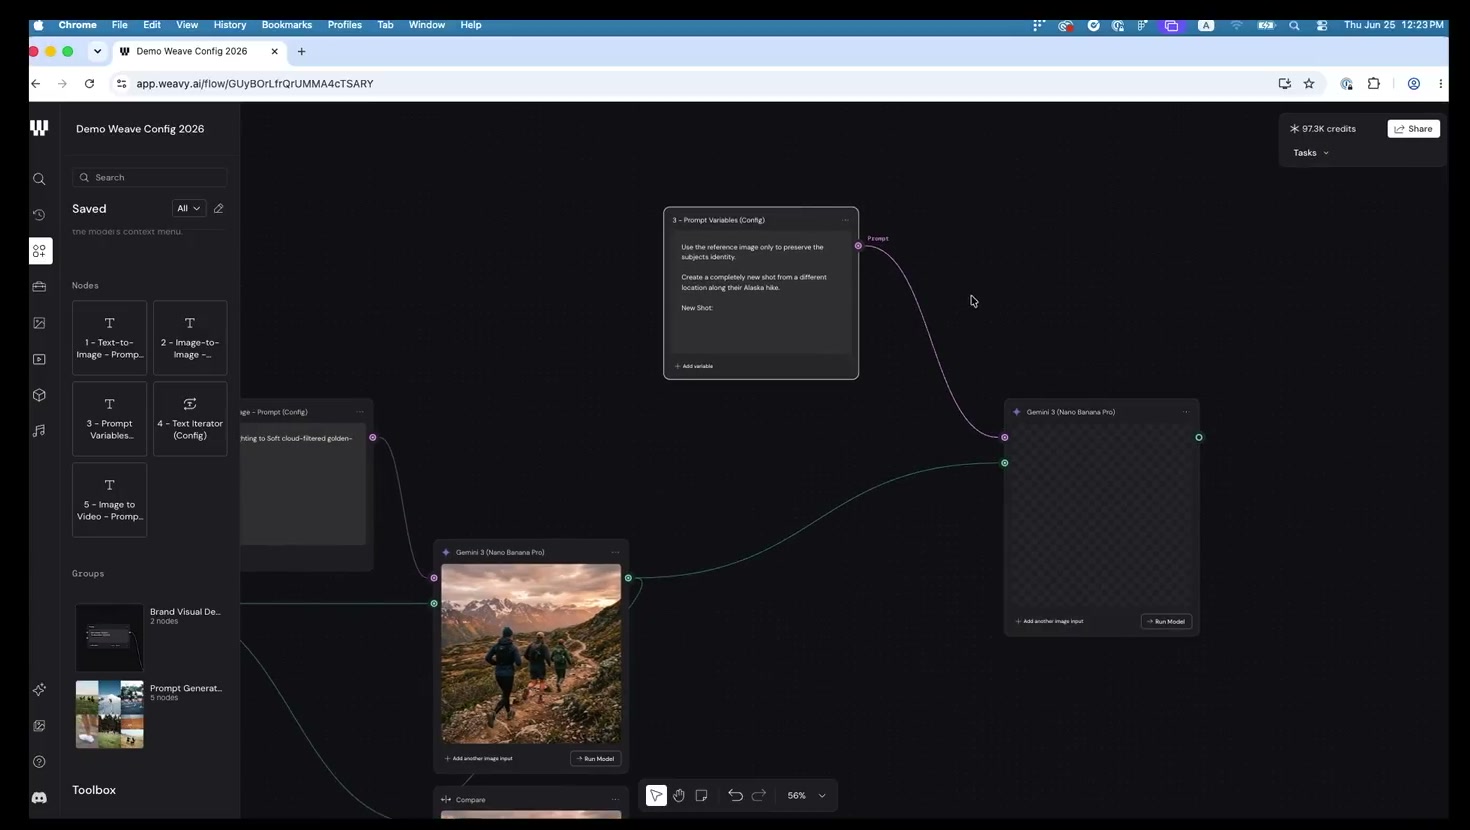1470x830 pixels.
Task: Open the 56% zoom level dropdown
Action: click(806, 796)
